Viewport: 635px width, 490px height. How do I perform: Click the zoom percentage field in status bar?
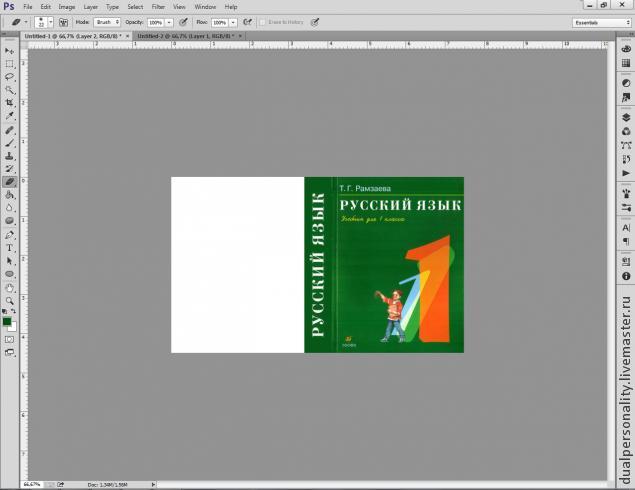coord(33,484)
